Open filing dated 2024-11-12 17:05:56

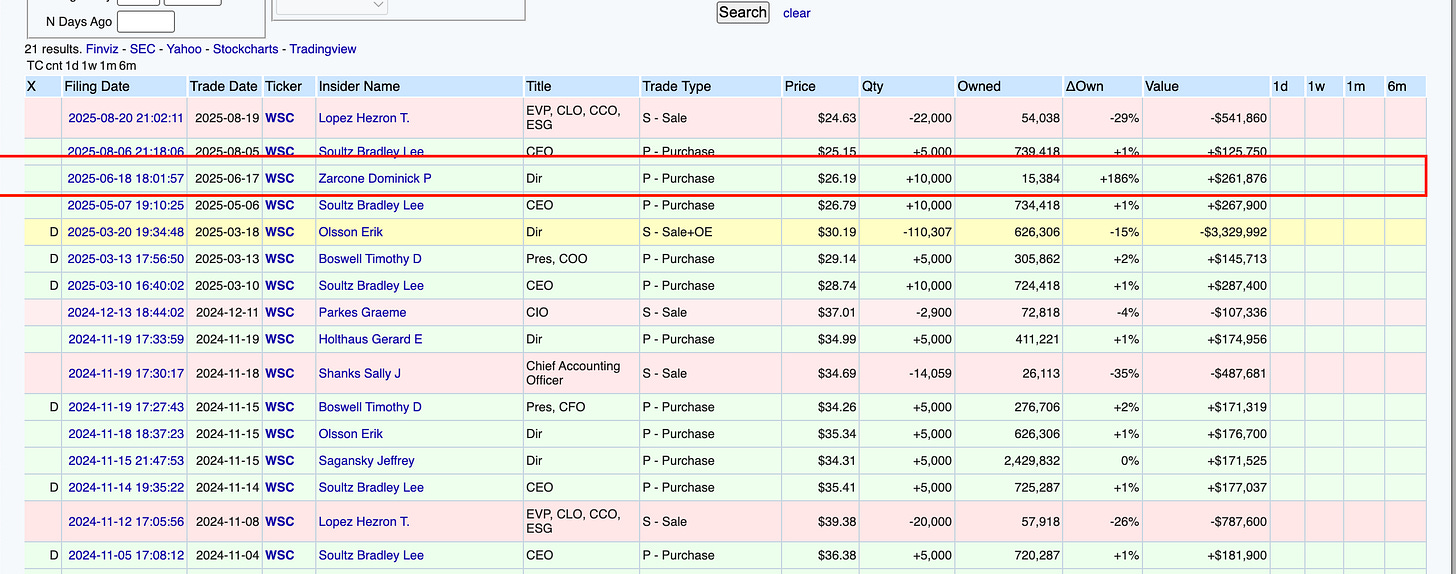click(126, 522)
